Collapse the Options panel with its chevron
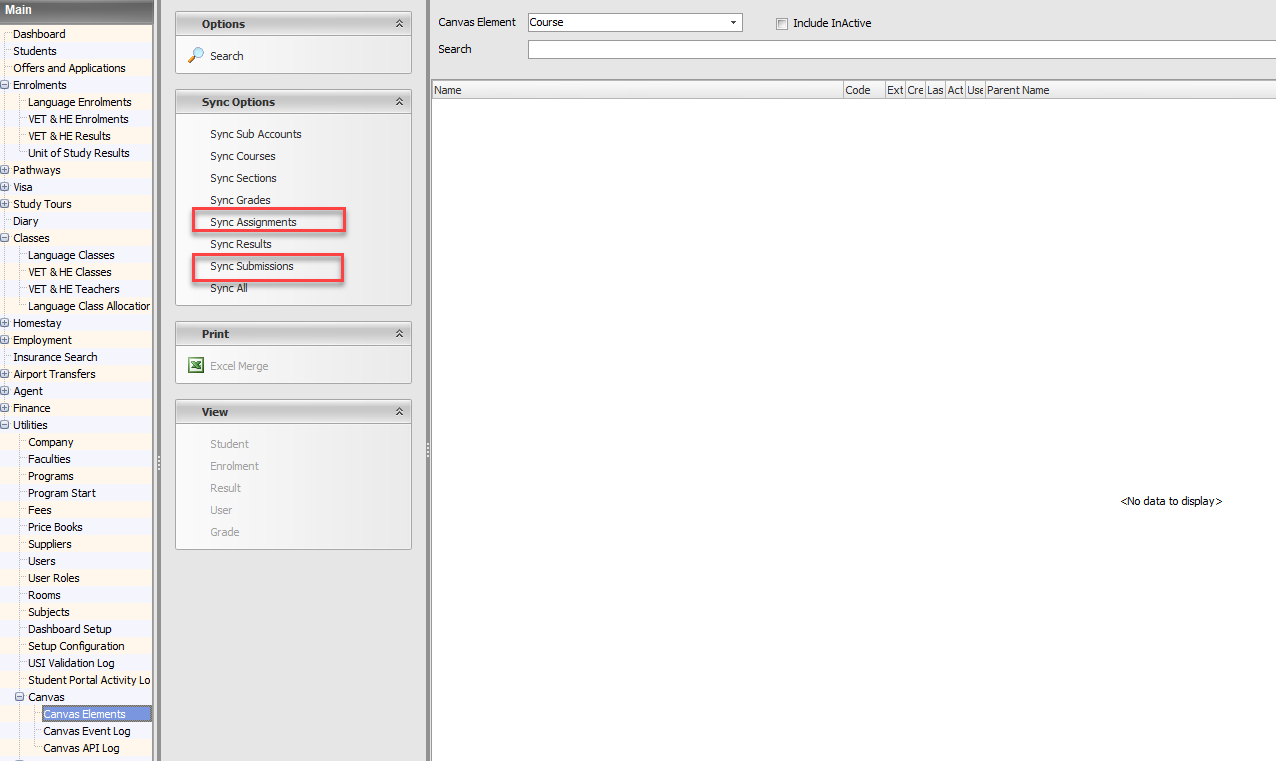Viewport: 1276px width, 761px height. [399, 24]
